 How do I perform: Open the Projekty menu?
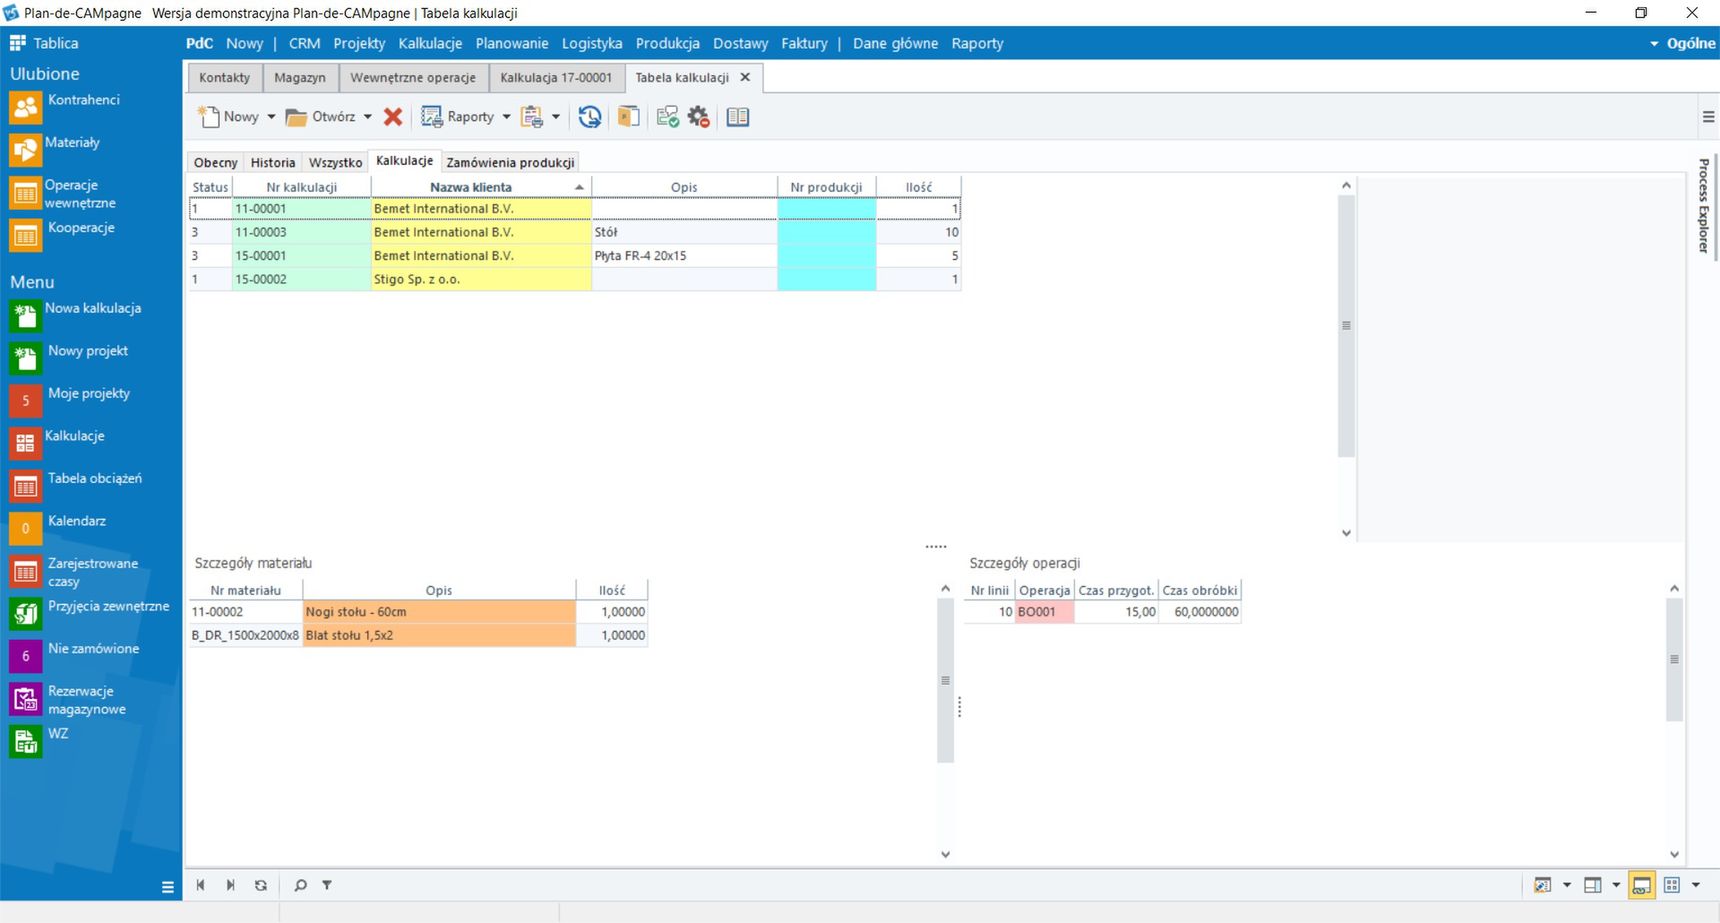click(359, 43)
